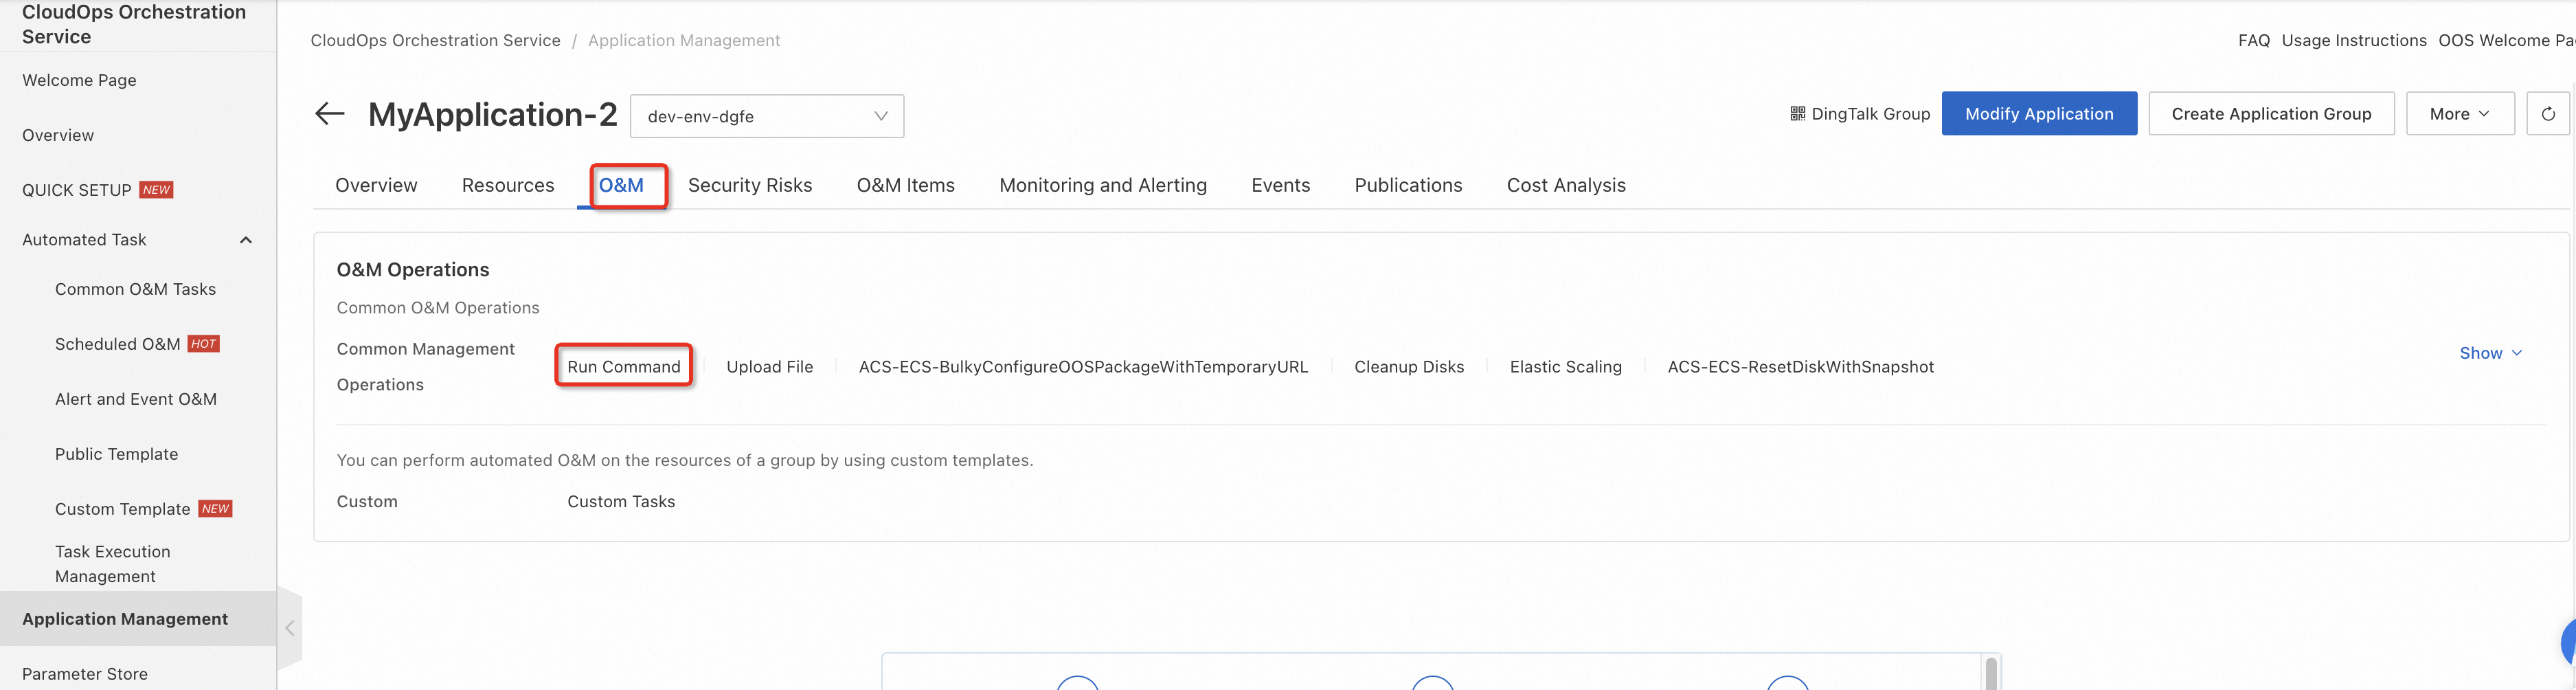This screenshot has width=2576, height=690.
Task: Click the O&M Operations heading
Action: [413, 270]
